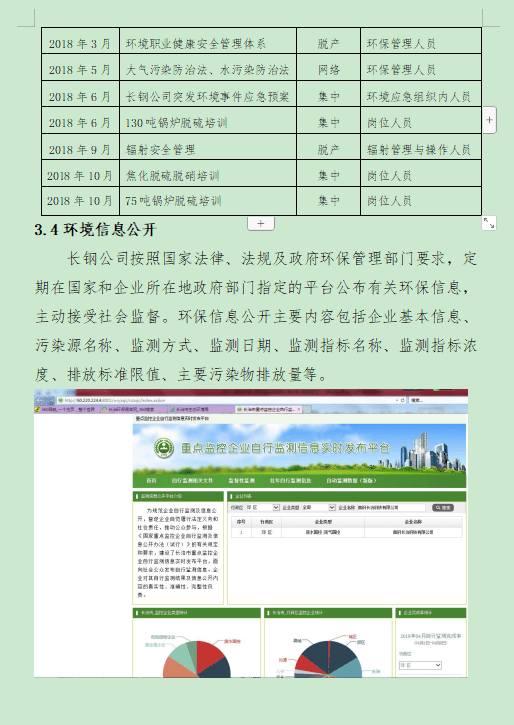
Task: Click the green emblem logo in the embedded webpage banner
Action: [x=164, y=448]
